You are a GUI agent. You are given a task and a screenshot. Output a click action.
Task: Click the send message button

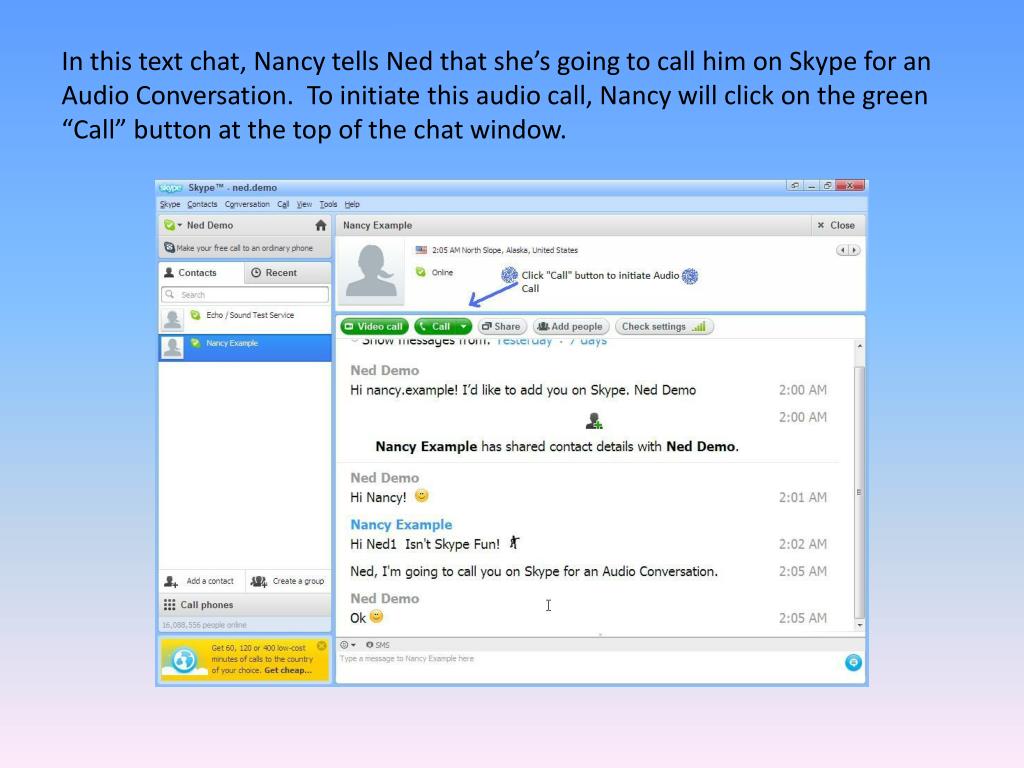pyautogui.click(x=853, y=662)
